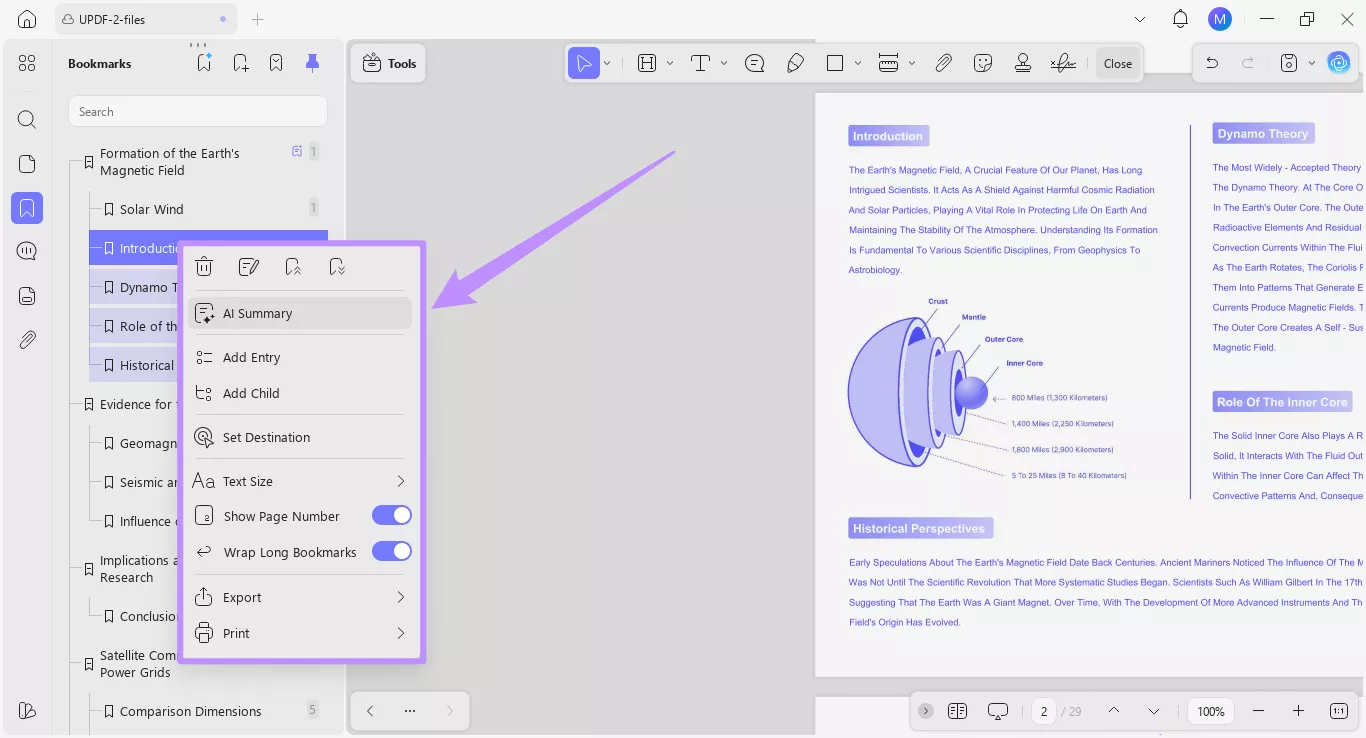Open the signature tool
The image size is (1366, 738).
pyautogui.click(x=1063, y=63)
